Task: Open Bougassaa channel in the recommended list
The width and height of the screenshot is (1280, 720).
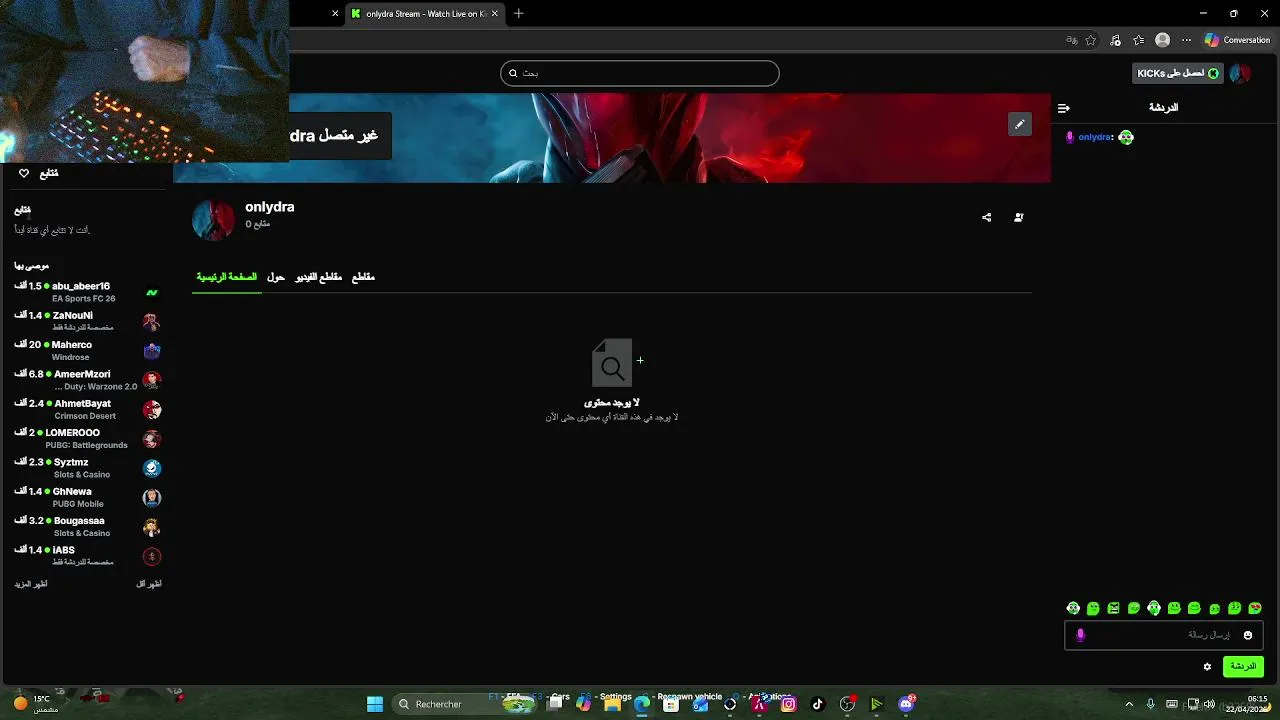Action: (x=88, y=526)
